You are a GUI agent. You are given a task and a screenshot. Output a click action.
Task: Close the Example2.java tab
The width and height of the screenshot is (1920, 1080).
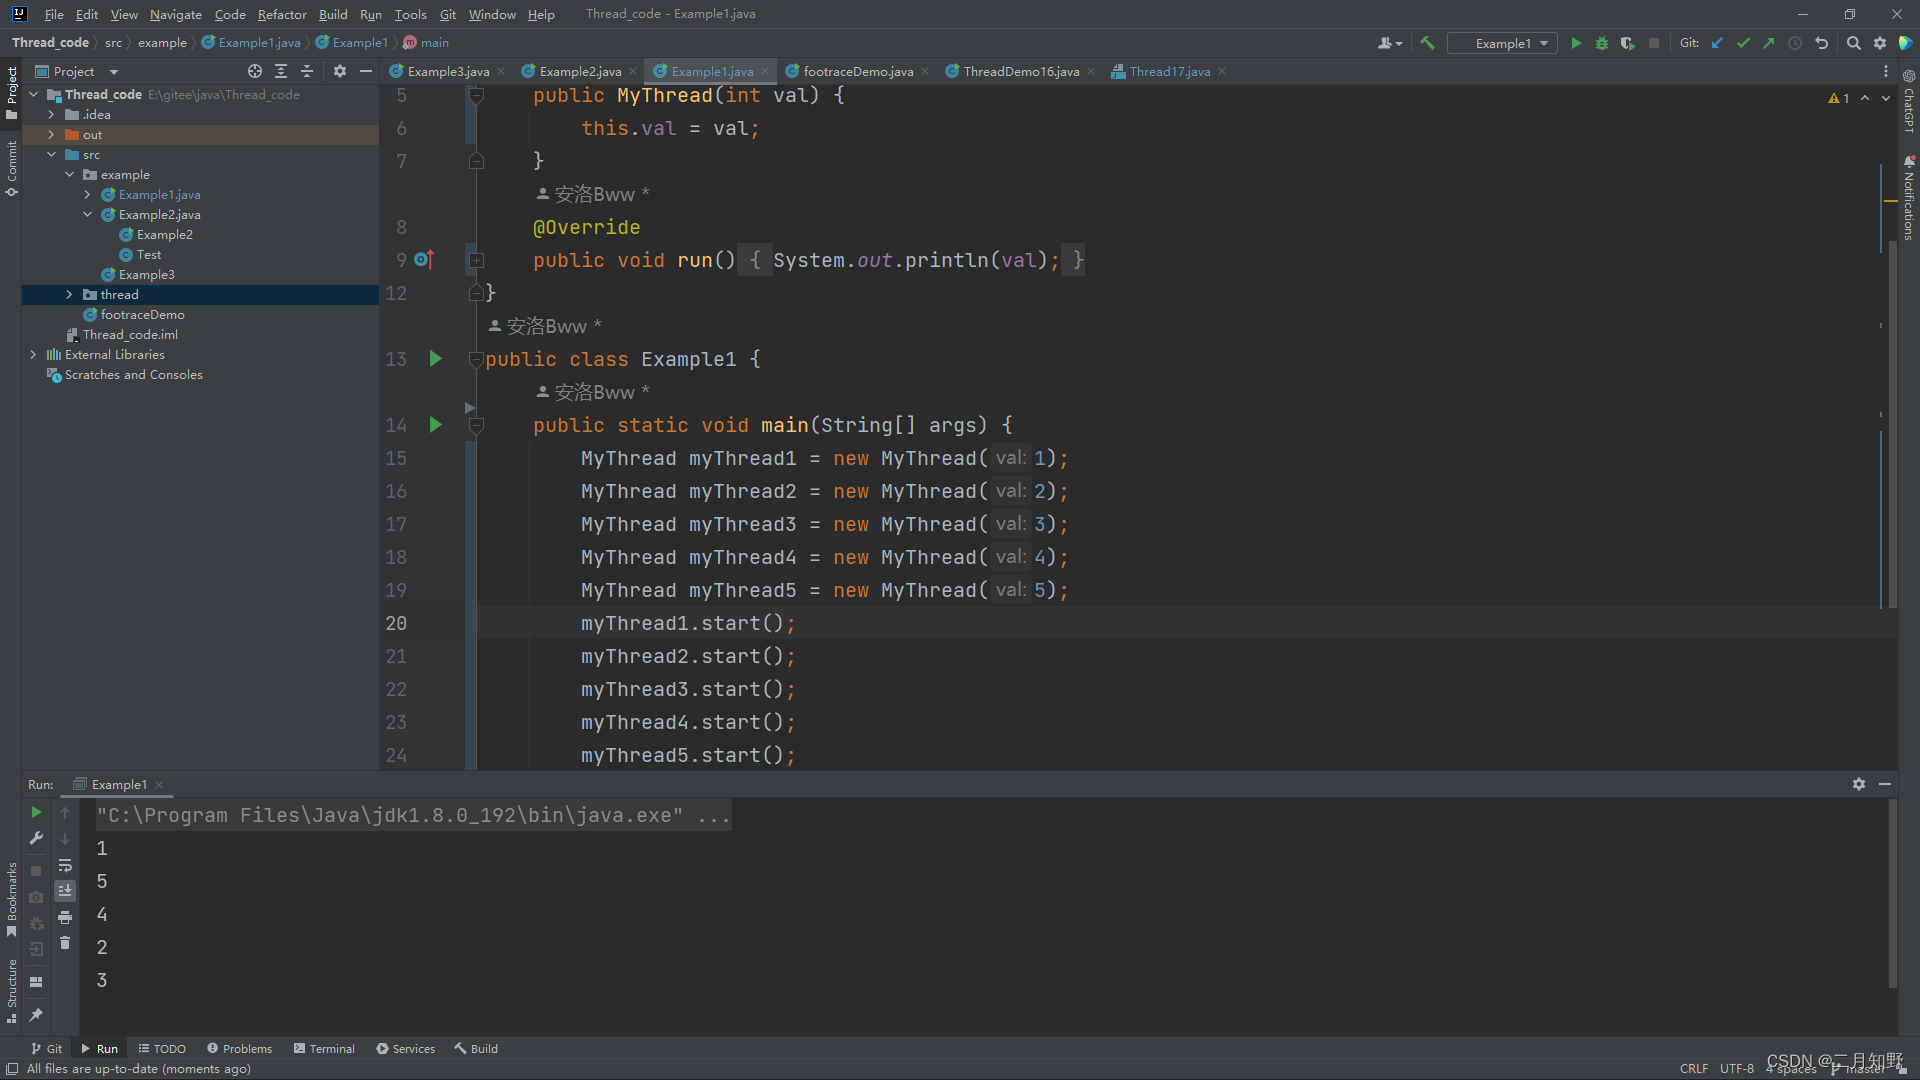click(633, 71)
